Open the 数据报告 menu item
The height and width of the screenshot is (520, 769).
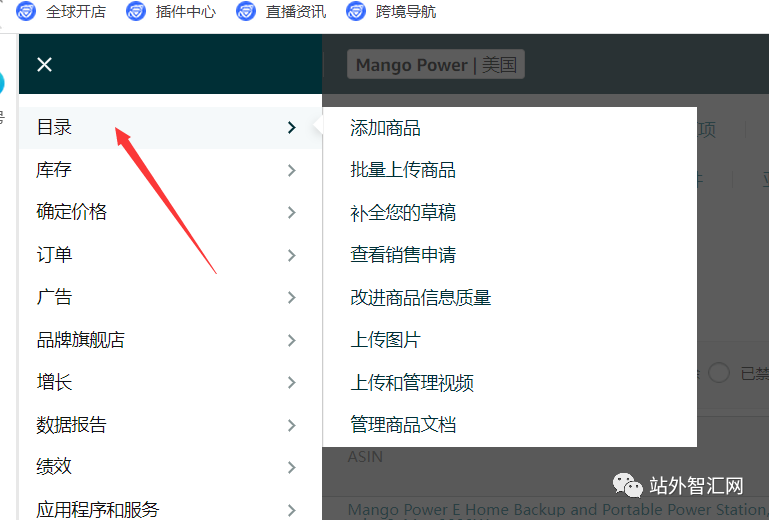[170, 425]
